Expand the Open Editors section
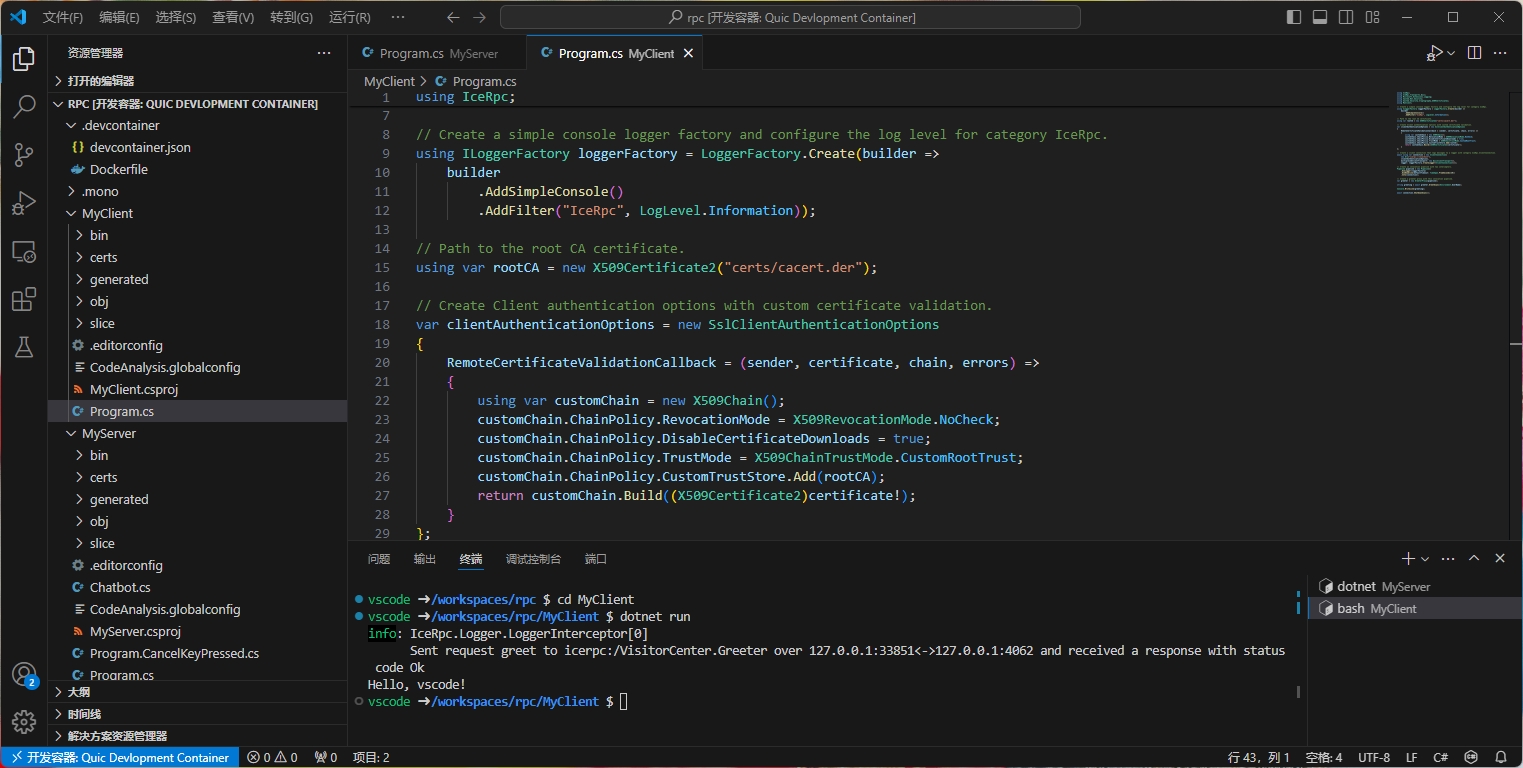The height and width of the screenshot is (768, 1523). coord(198,81)
